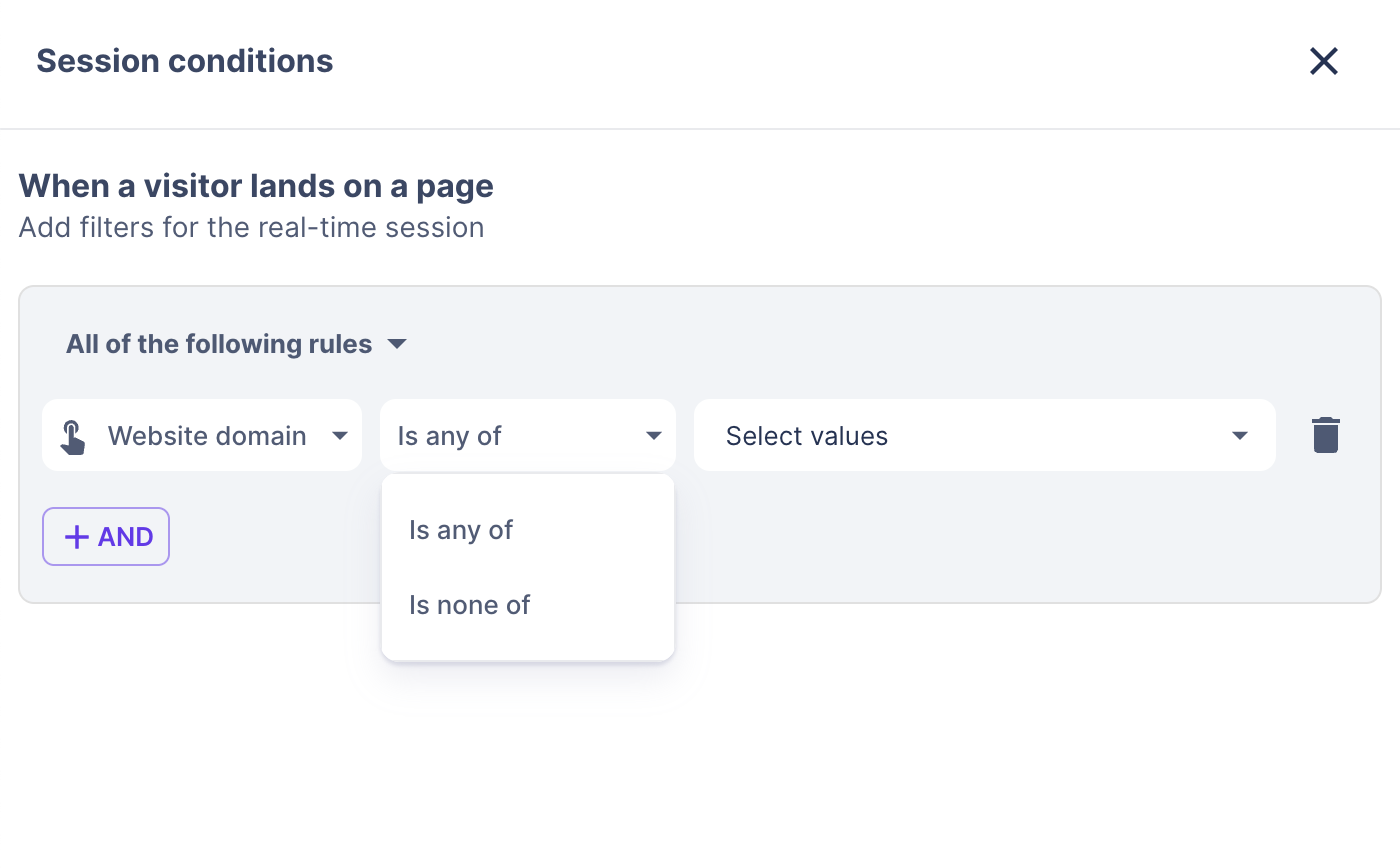
Task: Delete the rule using the trash icon
Action: (1325, 436)
